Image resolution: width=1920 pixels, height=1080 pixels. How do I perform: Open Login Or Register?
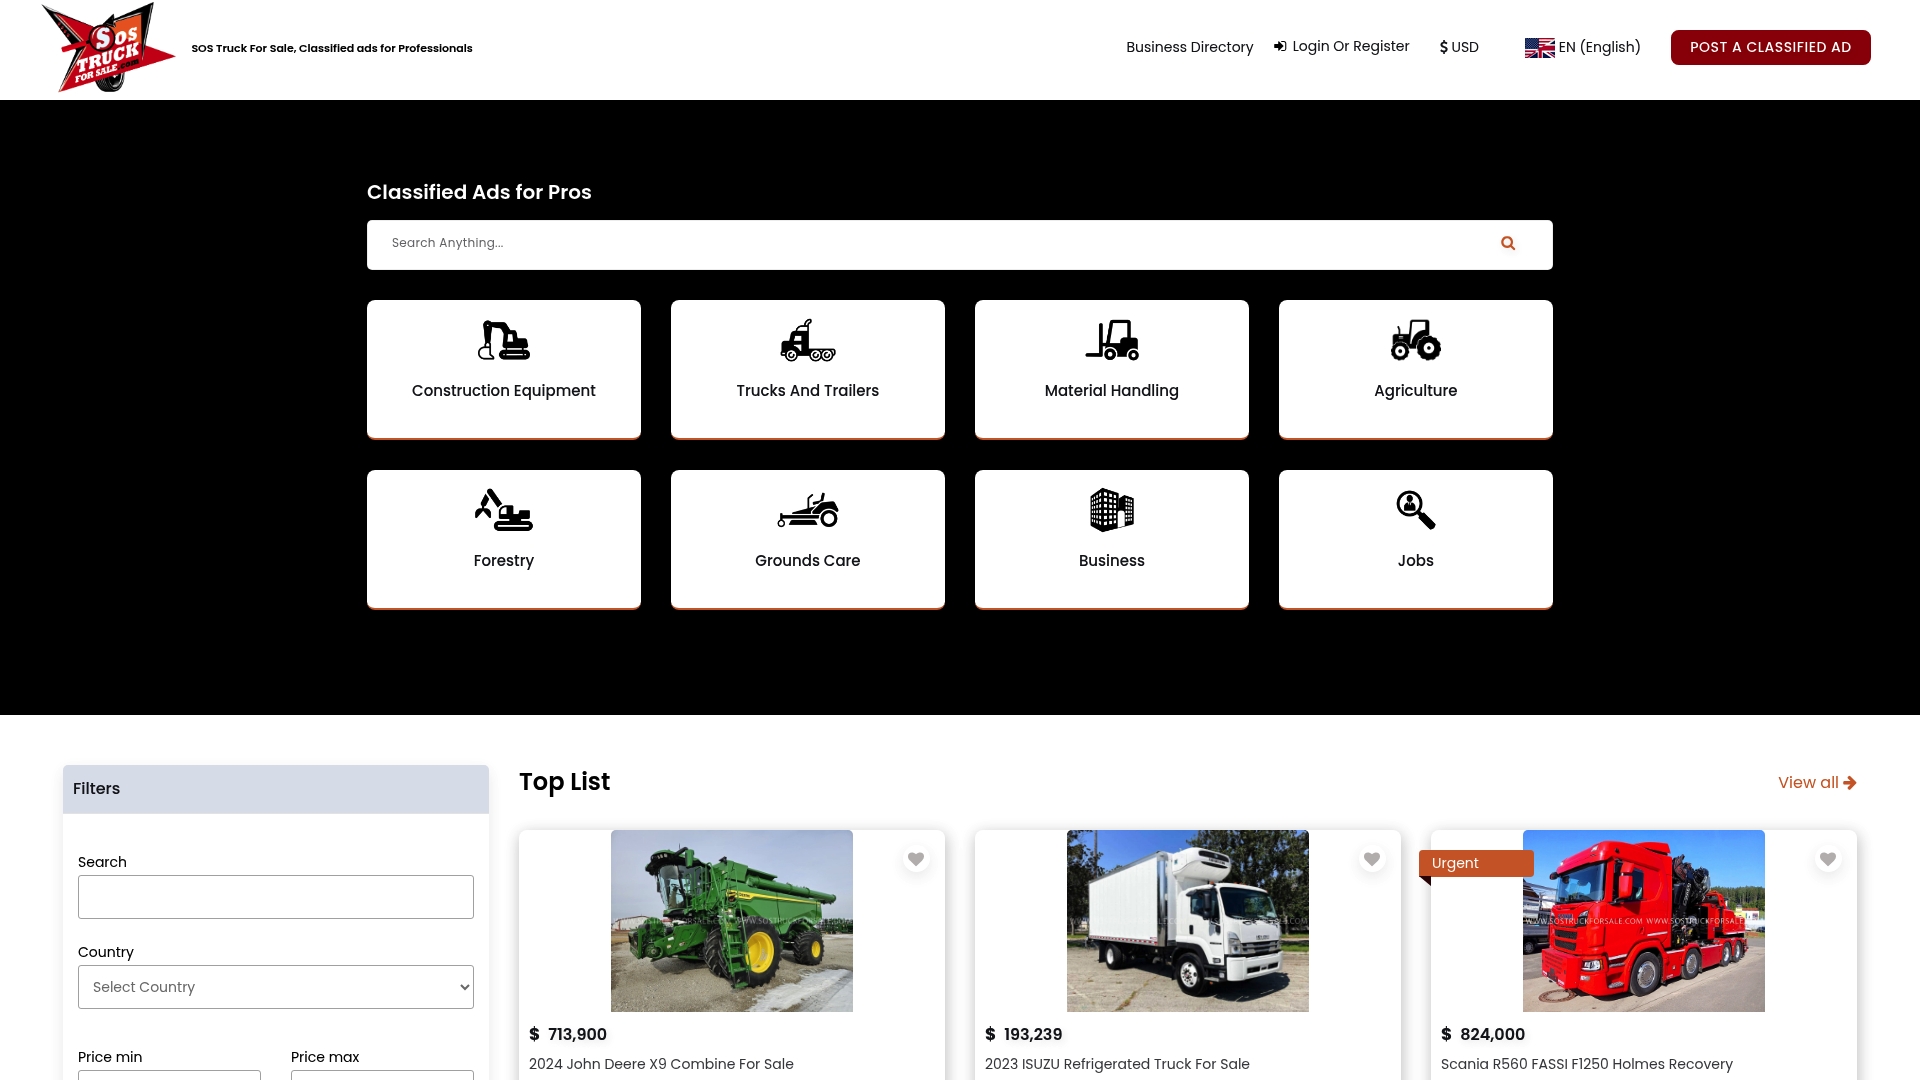(x=1341, y=46)
